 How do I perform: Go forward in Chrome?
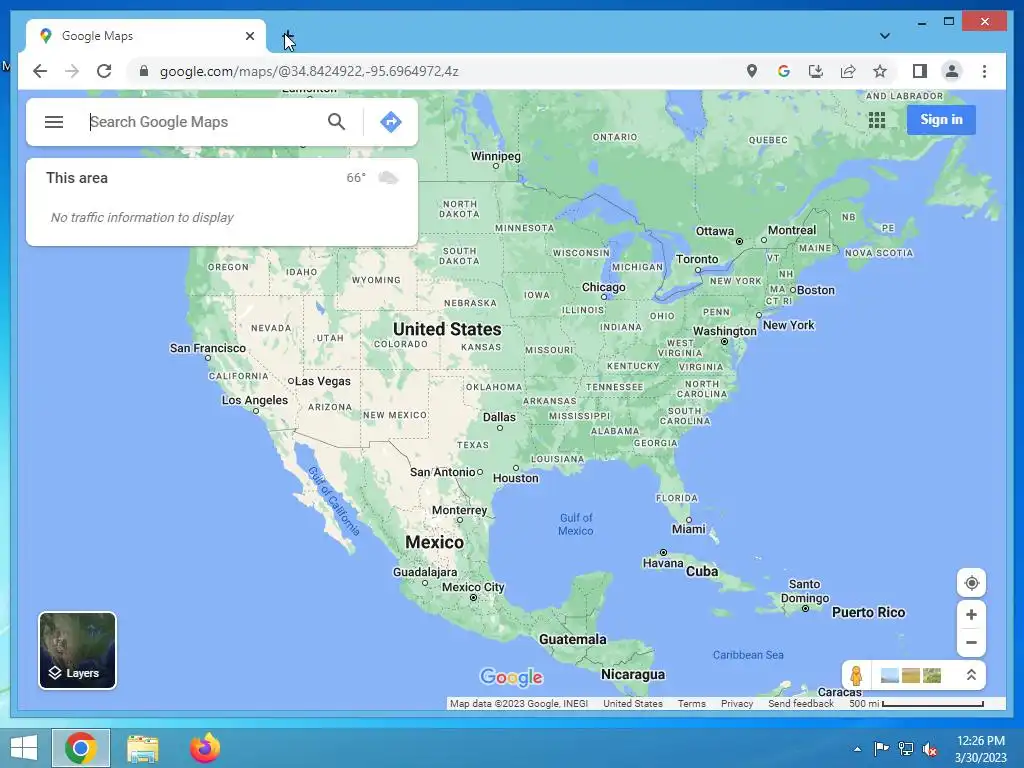72,71
